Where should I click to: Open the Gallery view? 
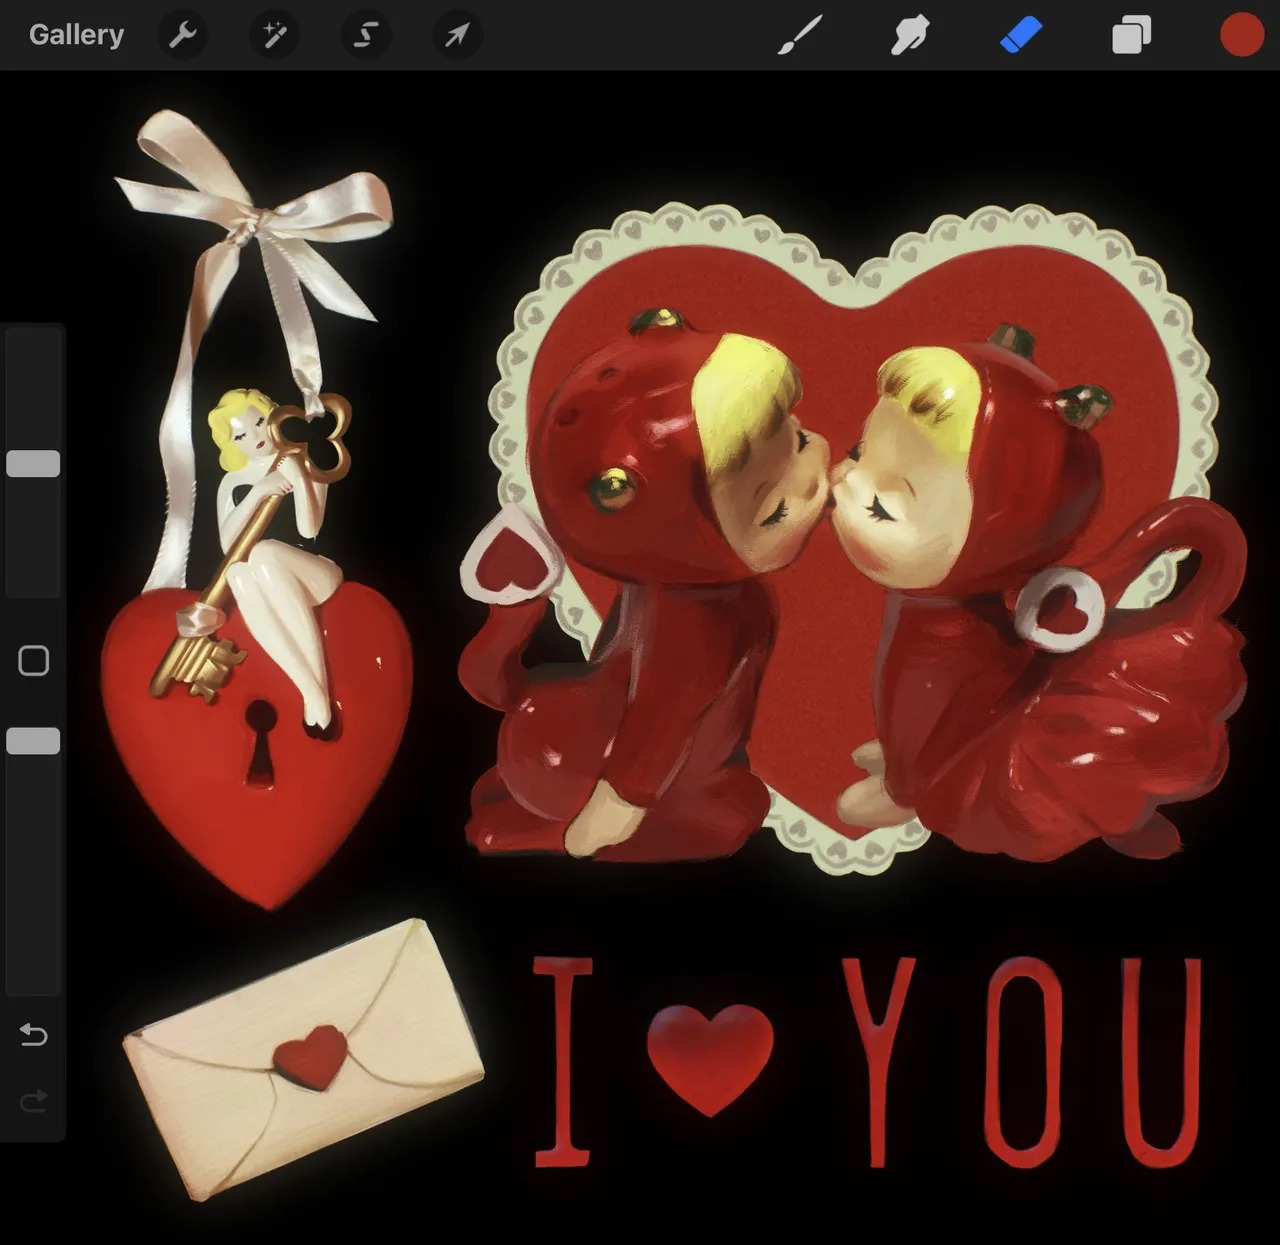click(76, 35)
